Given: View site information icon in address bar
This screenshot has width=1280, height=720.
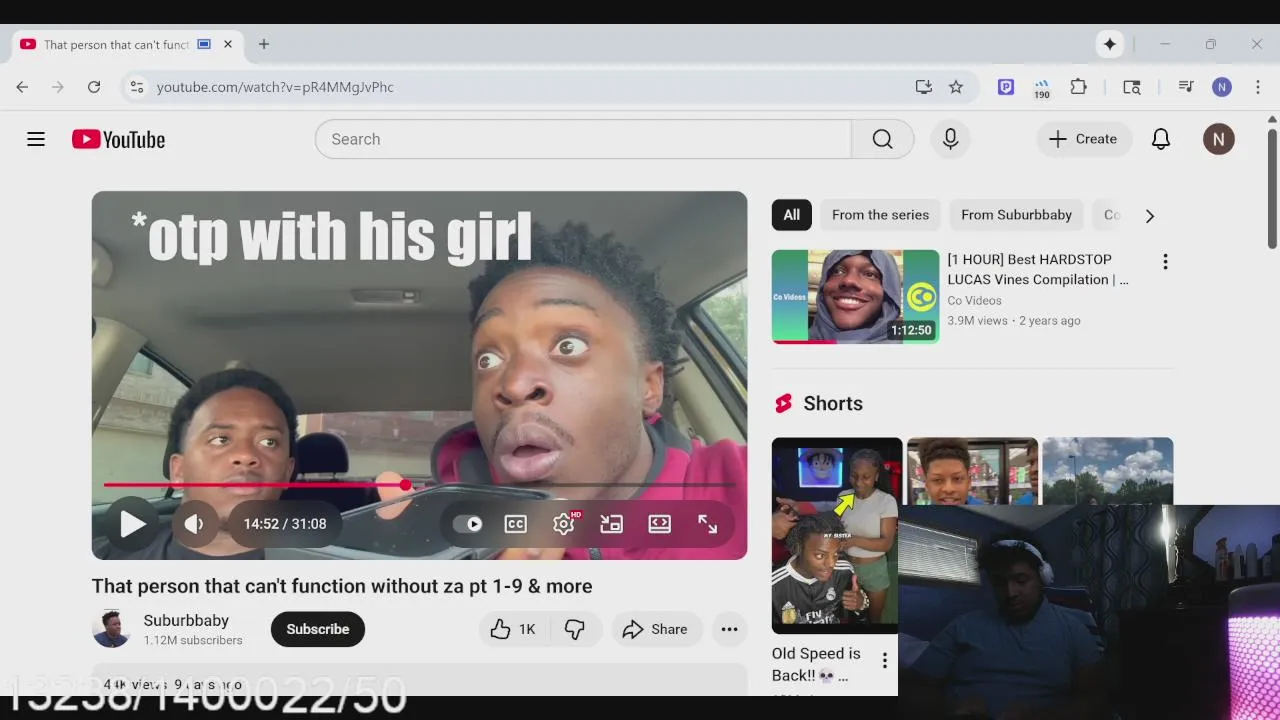Looking at the screenshot, I should pos(137,87).
